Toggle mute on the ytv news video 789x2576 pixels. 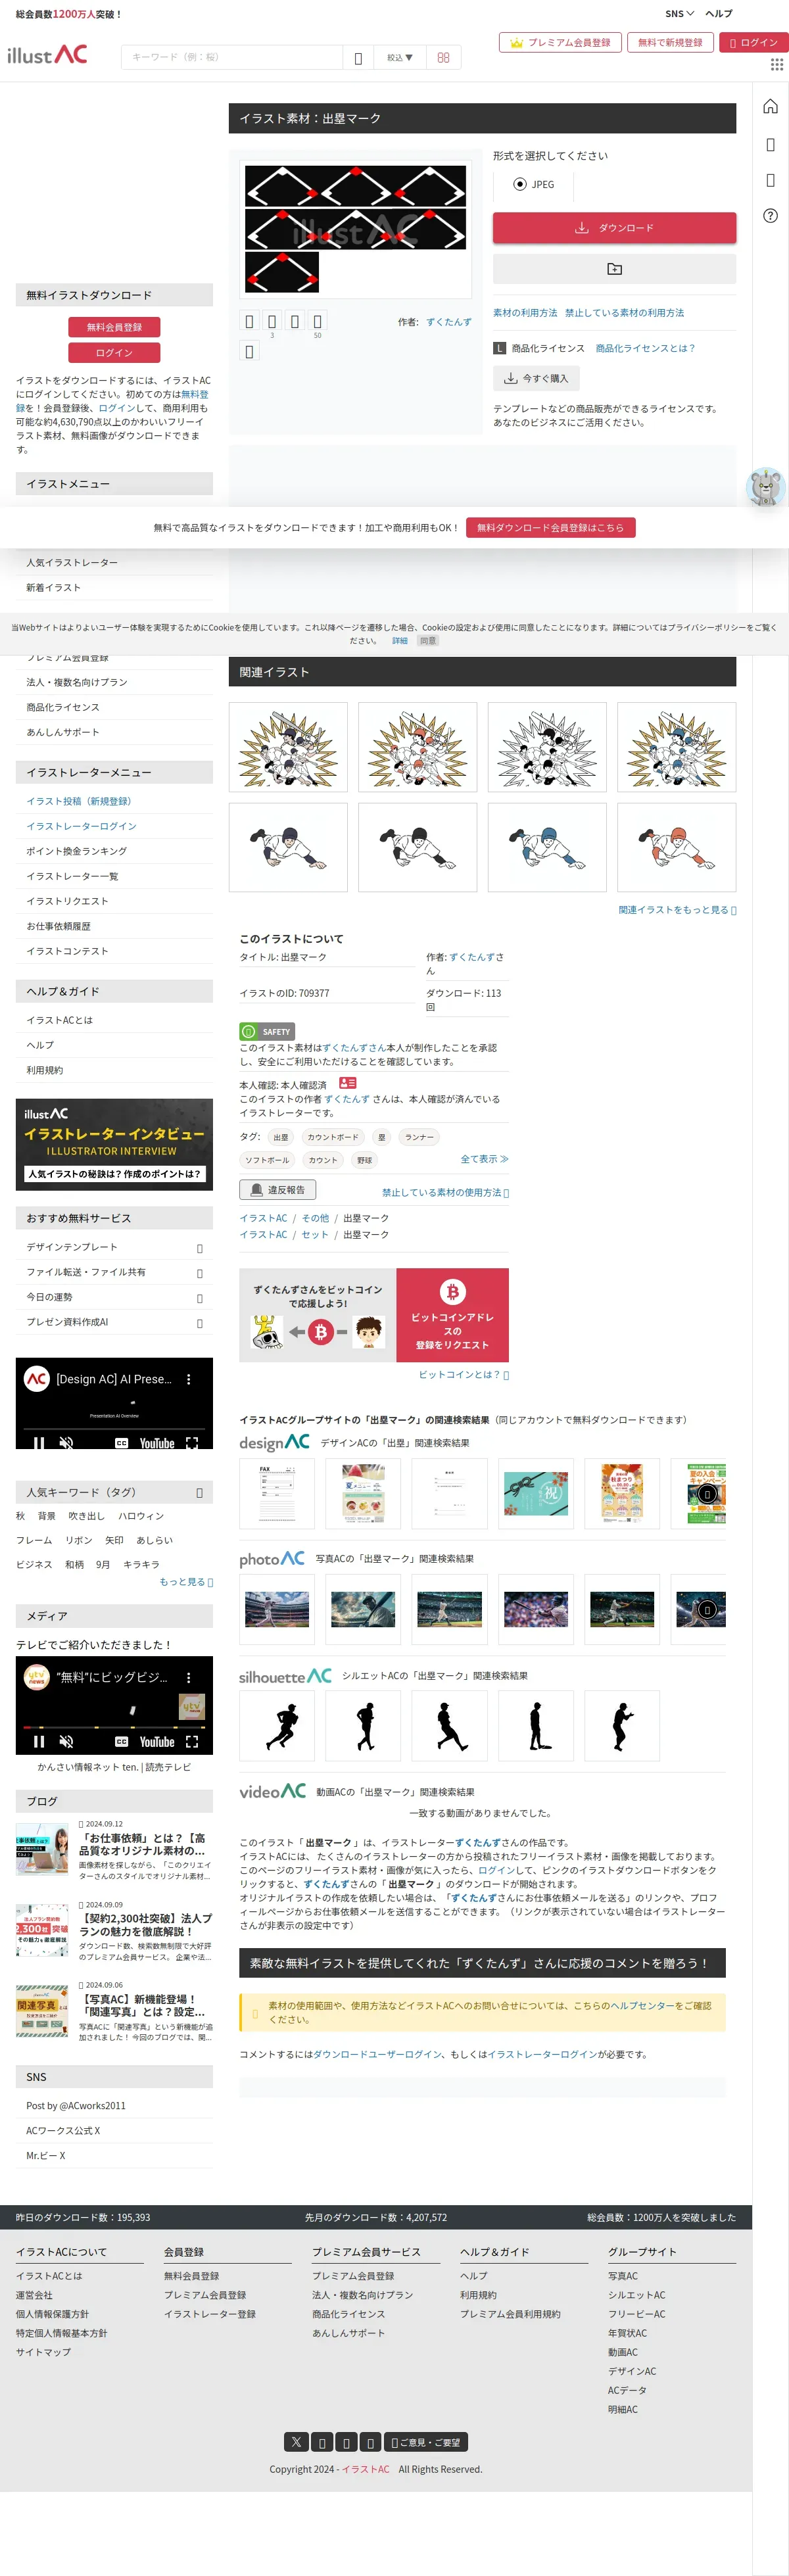click(66, 1741)
